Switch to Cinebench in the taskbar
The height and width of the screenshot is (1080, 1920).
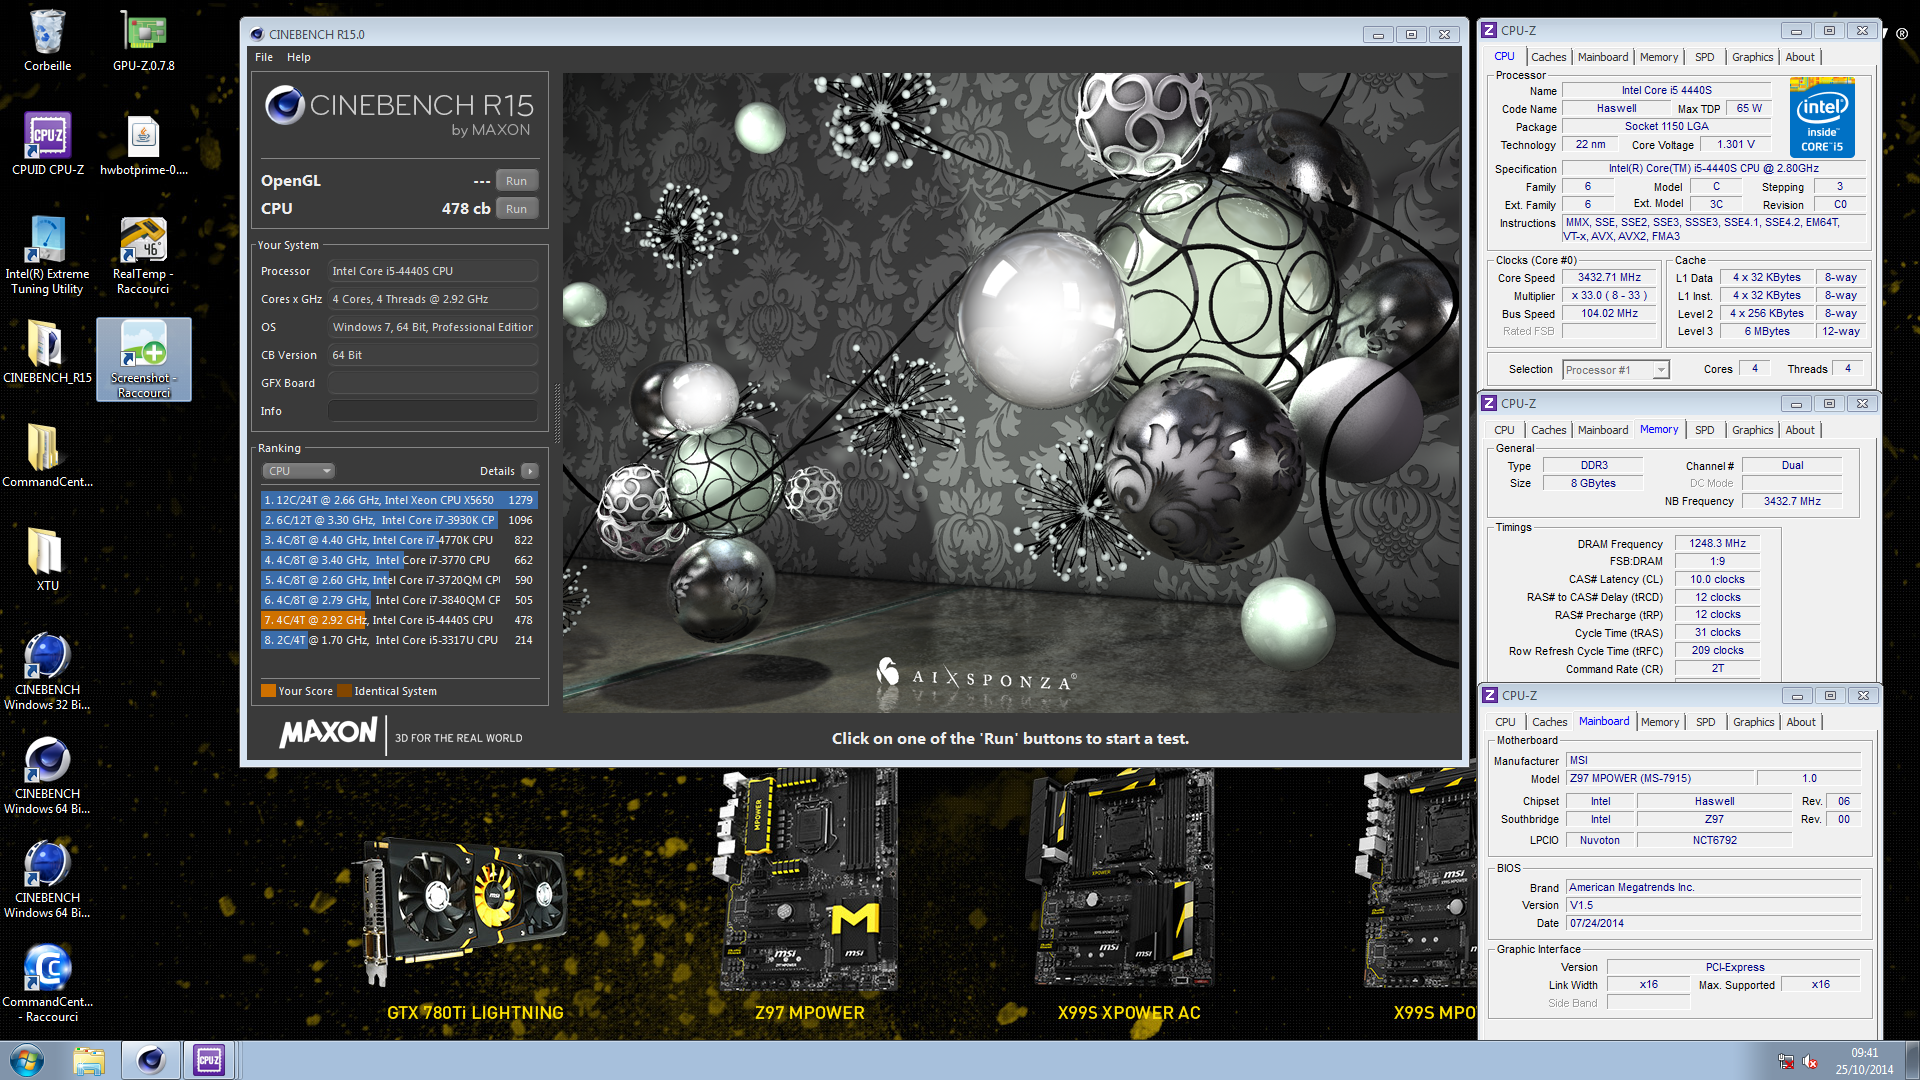151,1060
